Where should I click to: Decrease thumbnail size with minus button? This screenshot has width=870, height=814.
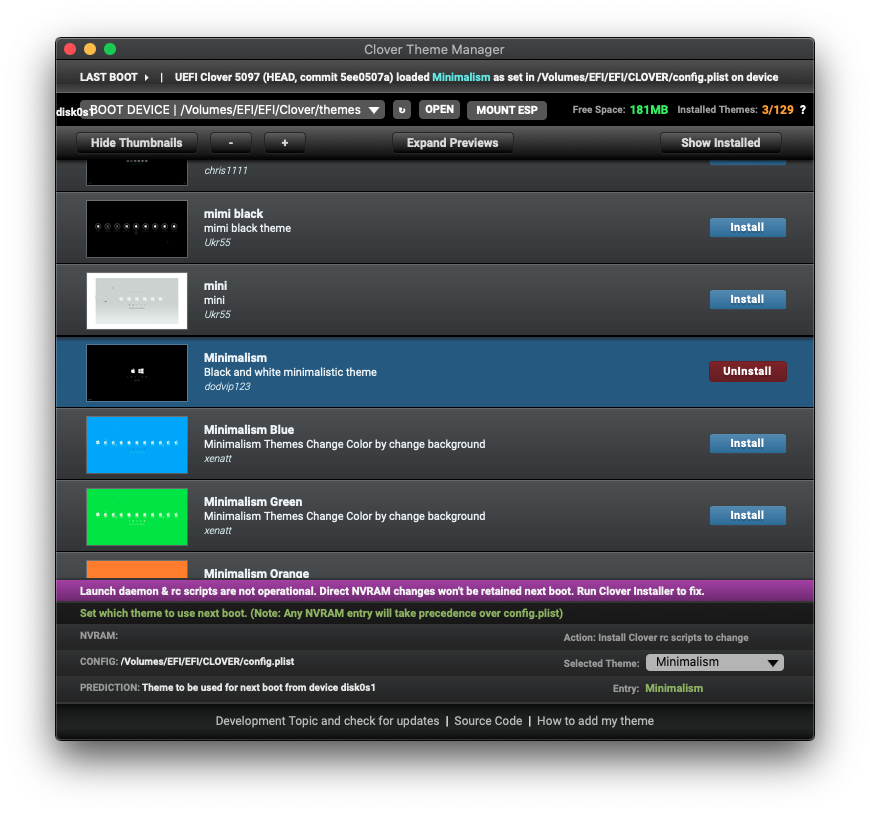point(231,143)
